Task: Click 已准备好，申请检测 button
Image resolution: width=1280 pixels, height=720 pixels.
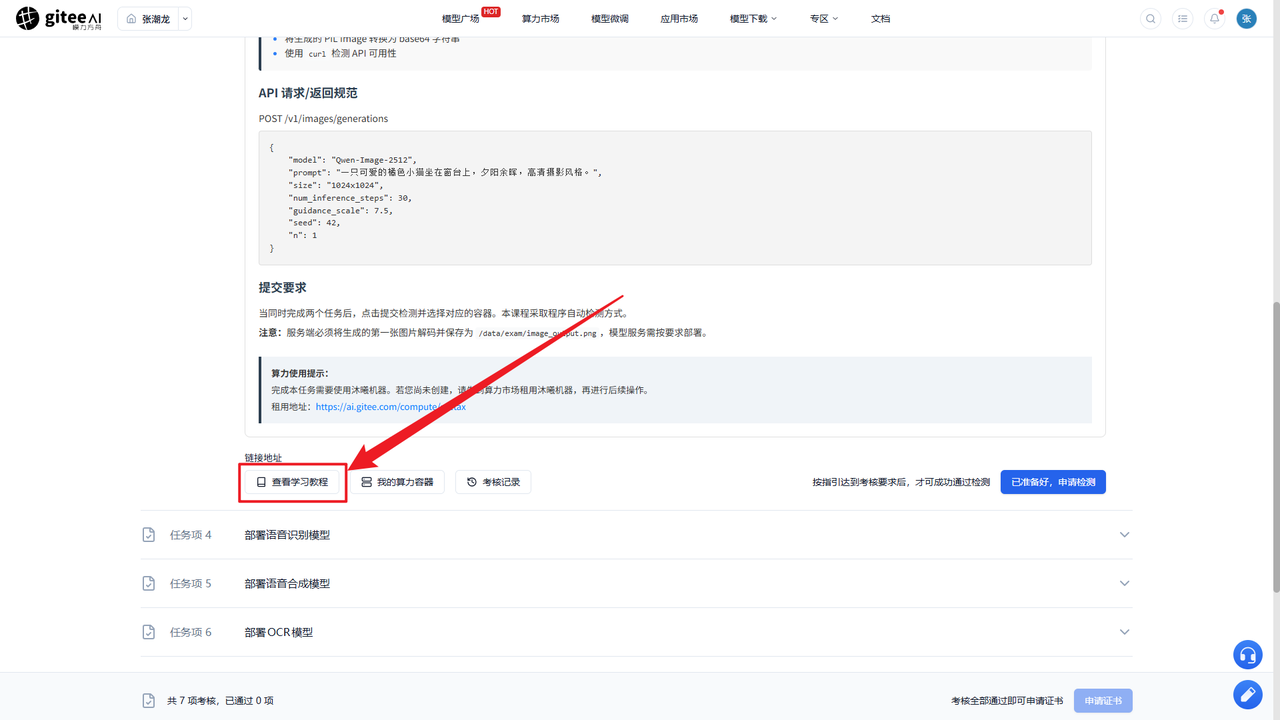Action: 1053,482
